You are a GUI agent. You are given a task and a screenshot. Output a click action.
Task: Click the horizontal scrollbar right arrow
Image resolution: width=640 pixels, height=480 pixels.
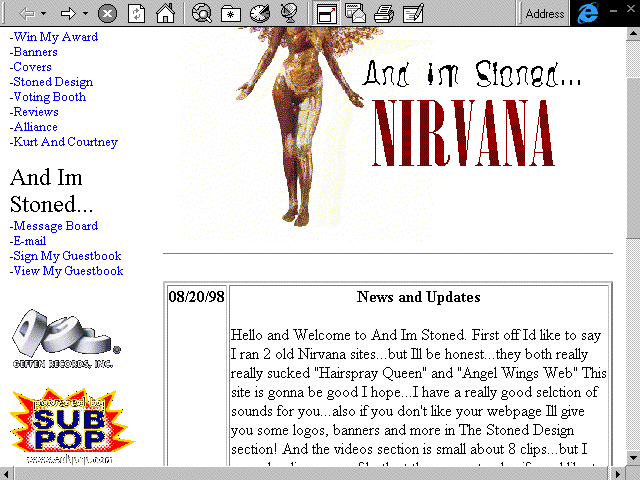pyautogui.click(x=619, y=473)
